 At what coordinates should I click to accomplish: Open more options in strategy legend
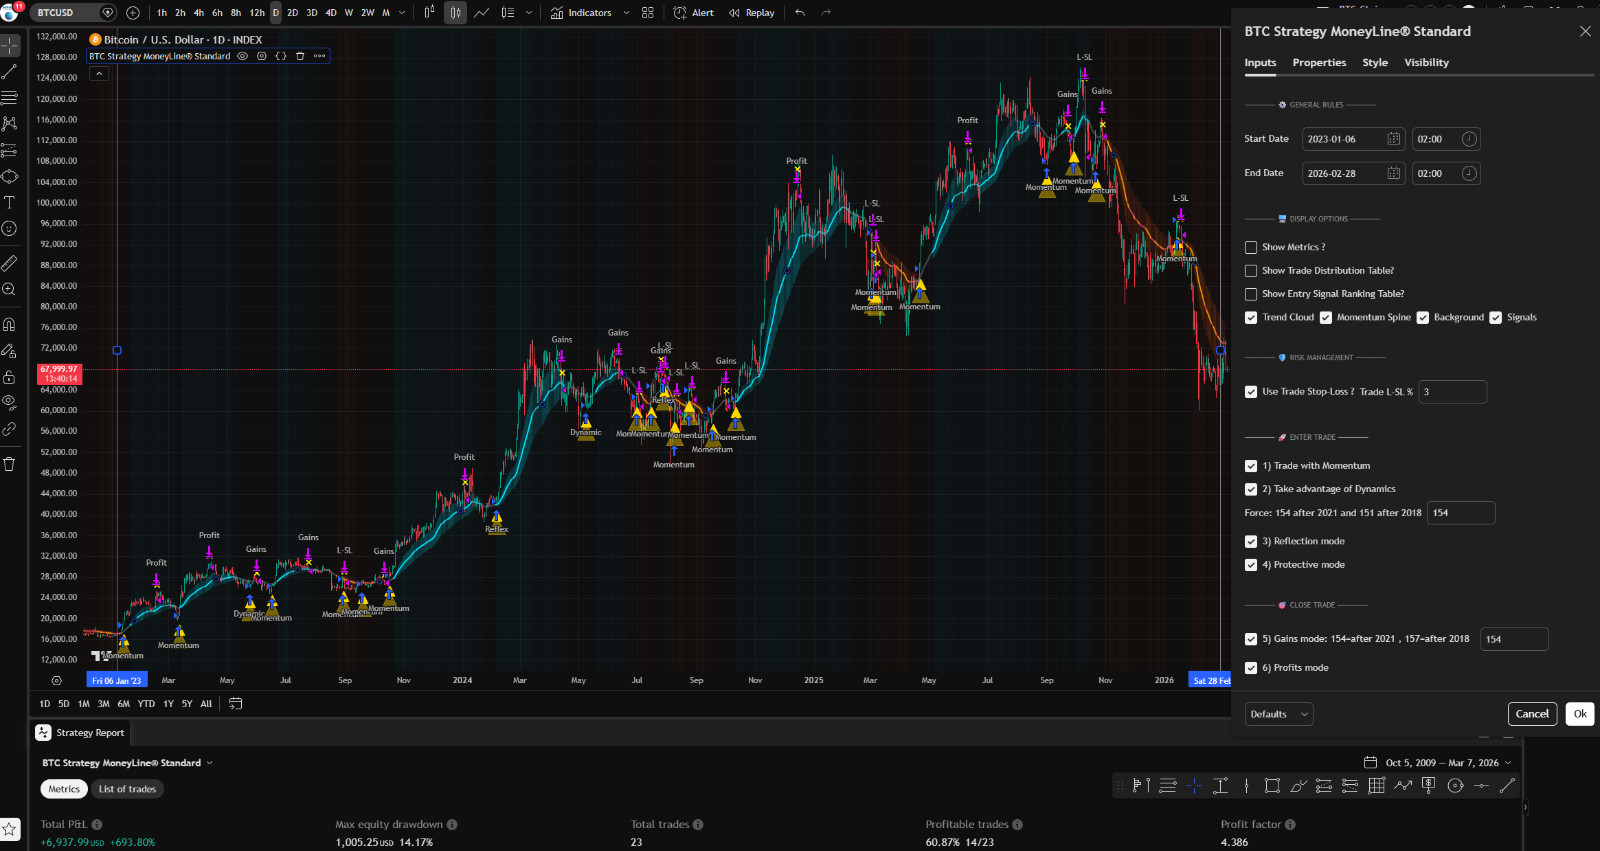click(319, 56)
